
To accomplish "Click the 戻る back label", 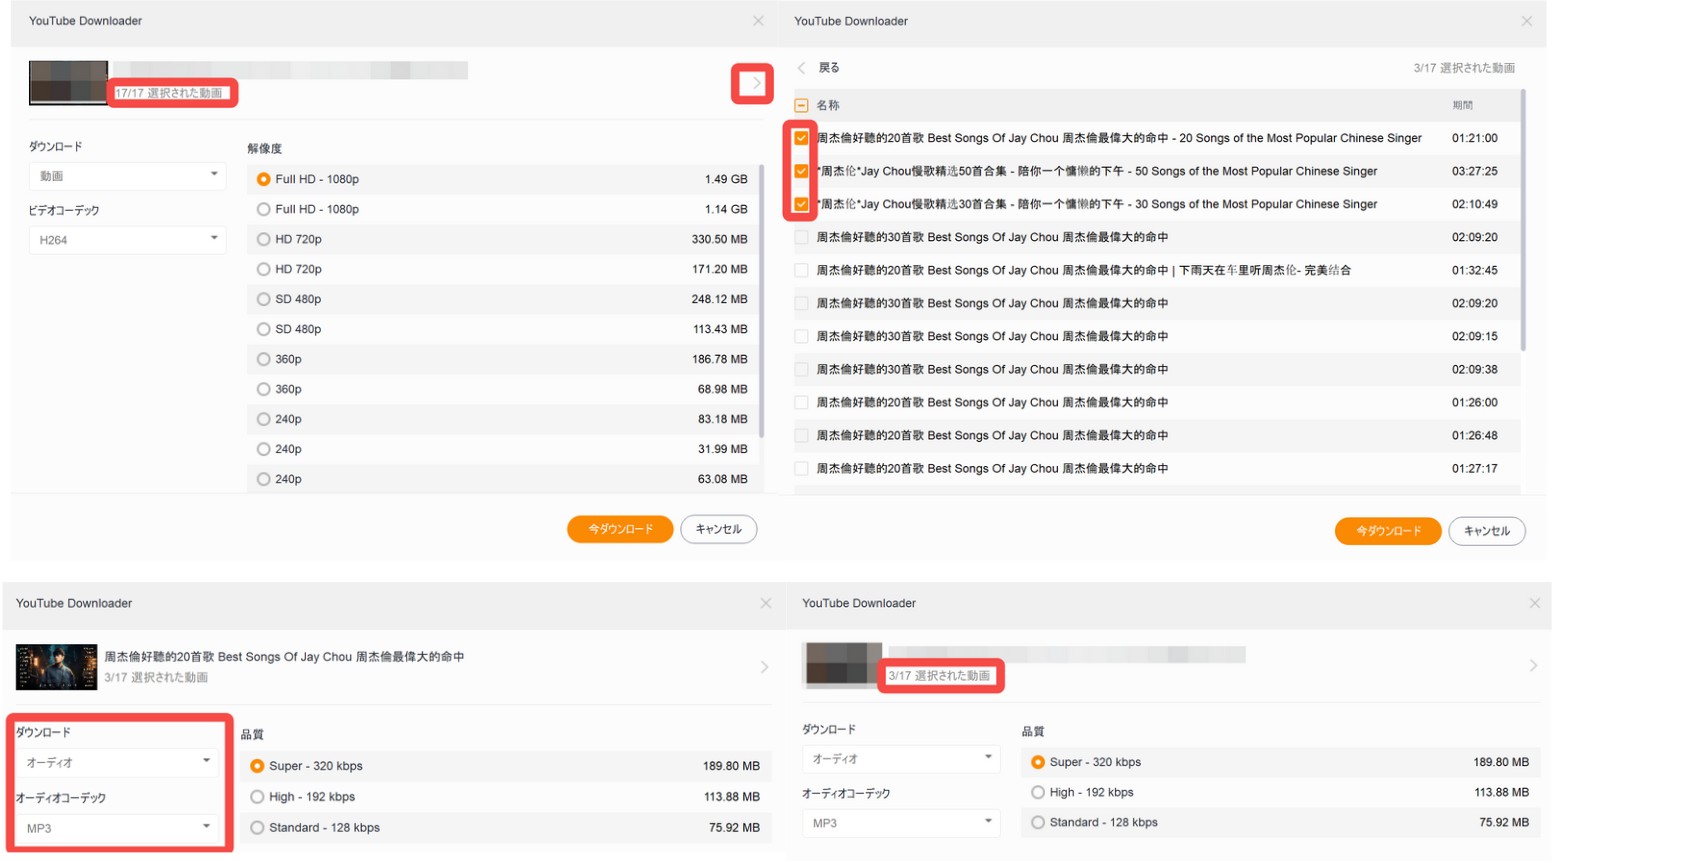I will coord(829,68).
